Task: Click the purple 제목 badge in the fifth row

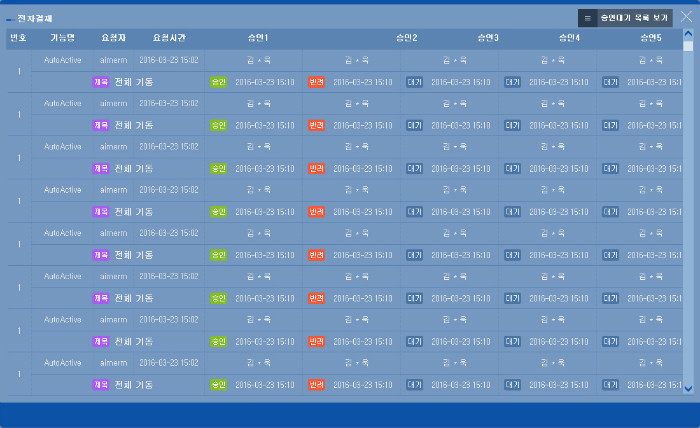Action: point(100,255)
